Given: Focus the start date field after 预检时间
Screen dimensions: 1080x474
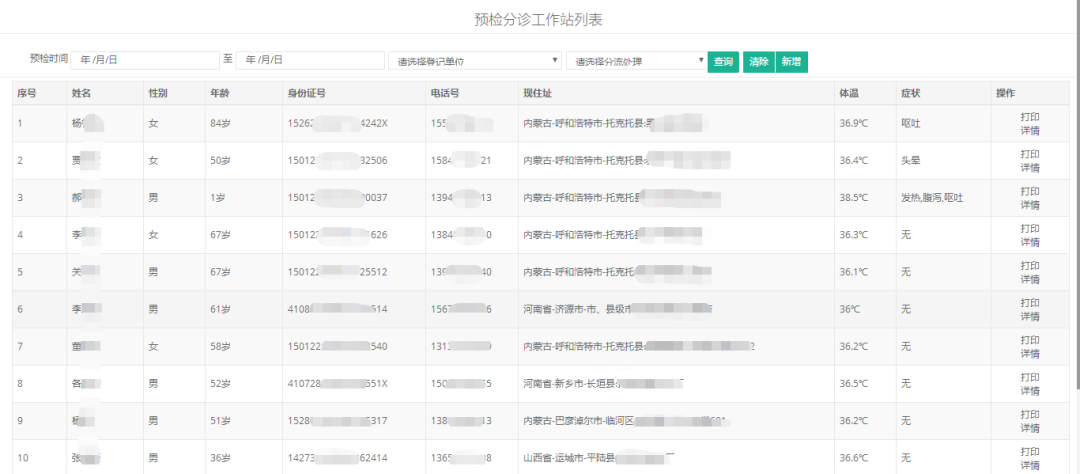Looking at the screenshot, I should (x=145, y=60).
